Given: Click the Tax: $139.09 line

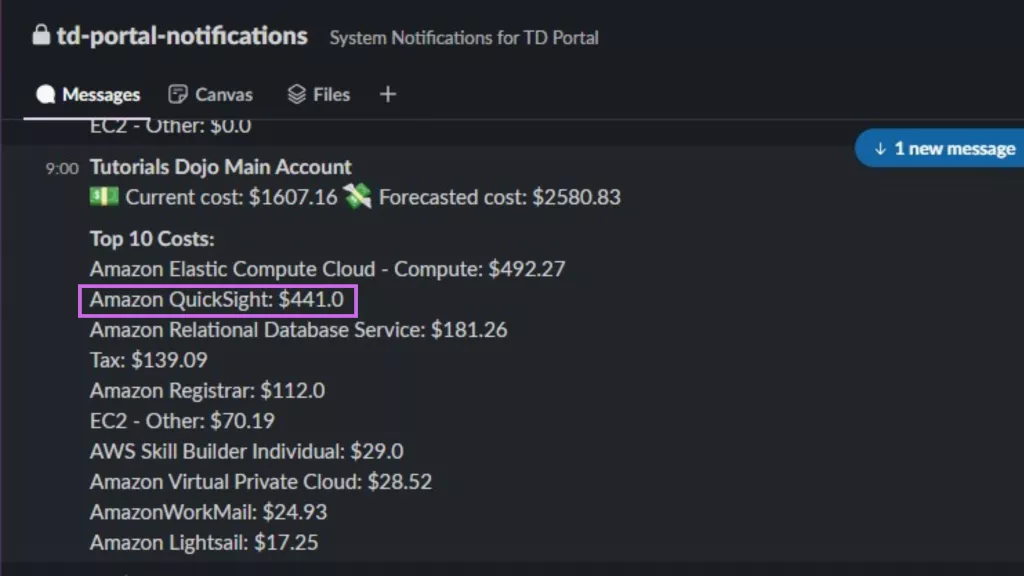Looking at the screenshot, I should pos(149,360).
